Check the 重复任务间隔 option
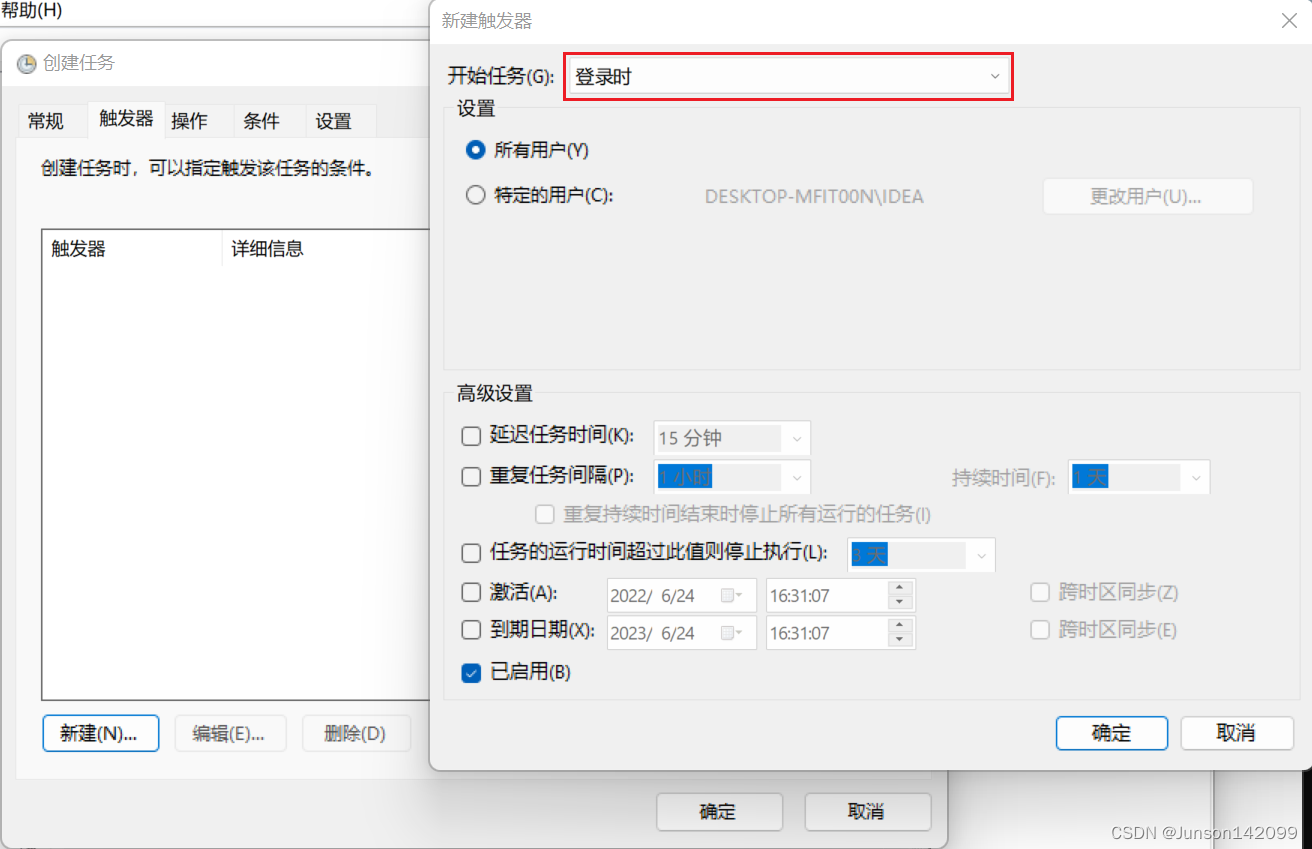The image size is (1312, 849). tap(470, 477)
